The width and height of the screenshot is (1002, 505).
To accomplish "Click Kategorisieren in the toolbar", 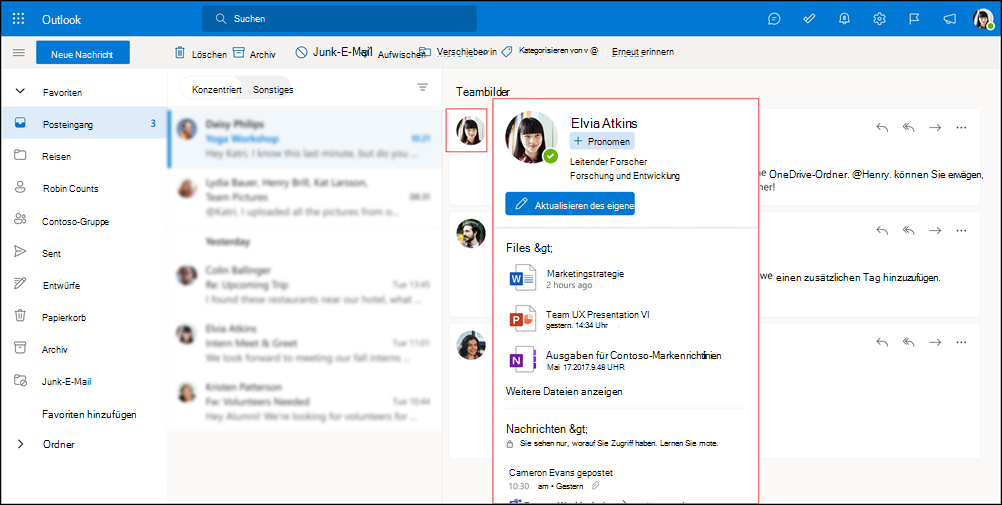I will [550, 51].
